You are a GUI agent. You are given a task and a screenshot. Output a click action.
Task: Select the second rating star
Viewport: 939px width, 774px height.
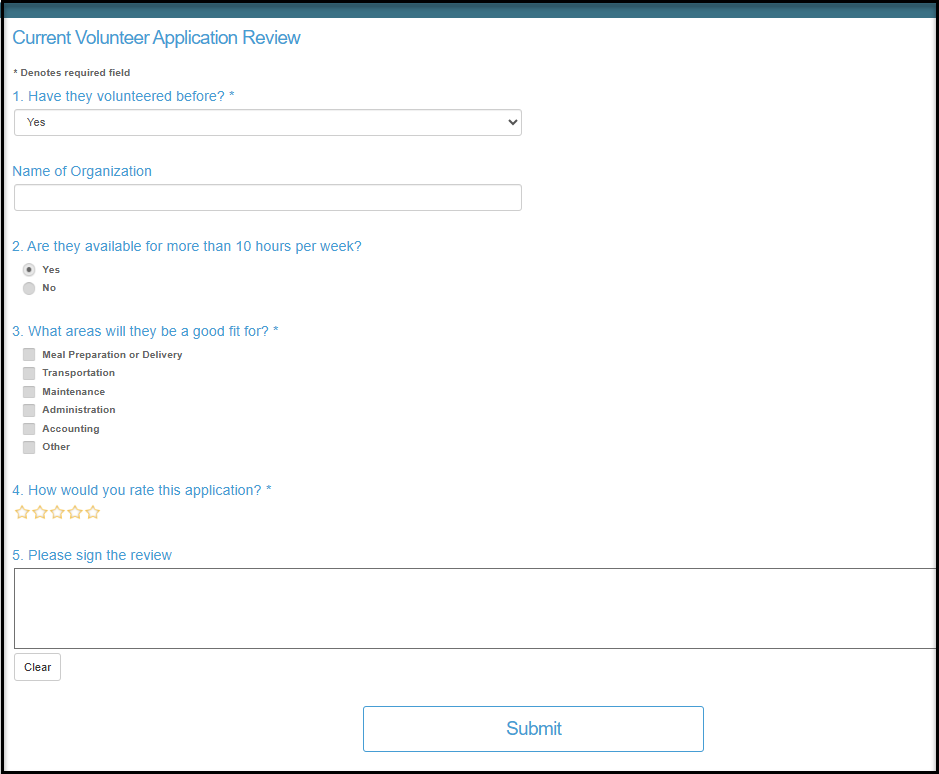click(40, 512)
